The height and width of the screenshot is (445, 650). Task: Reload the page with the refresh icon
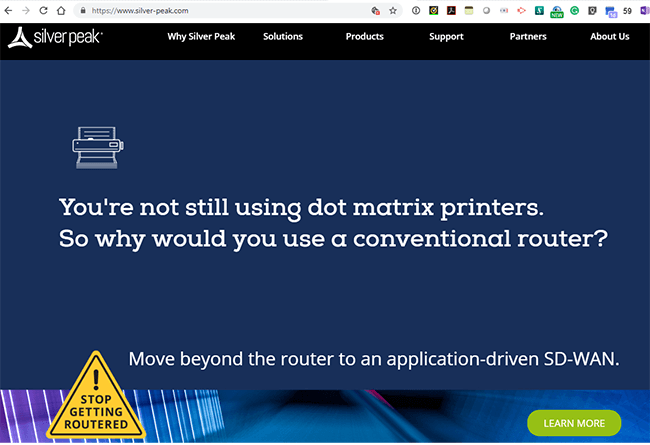tap(44, 10)
